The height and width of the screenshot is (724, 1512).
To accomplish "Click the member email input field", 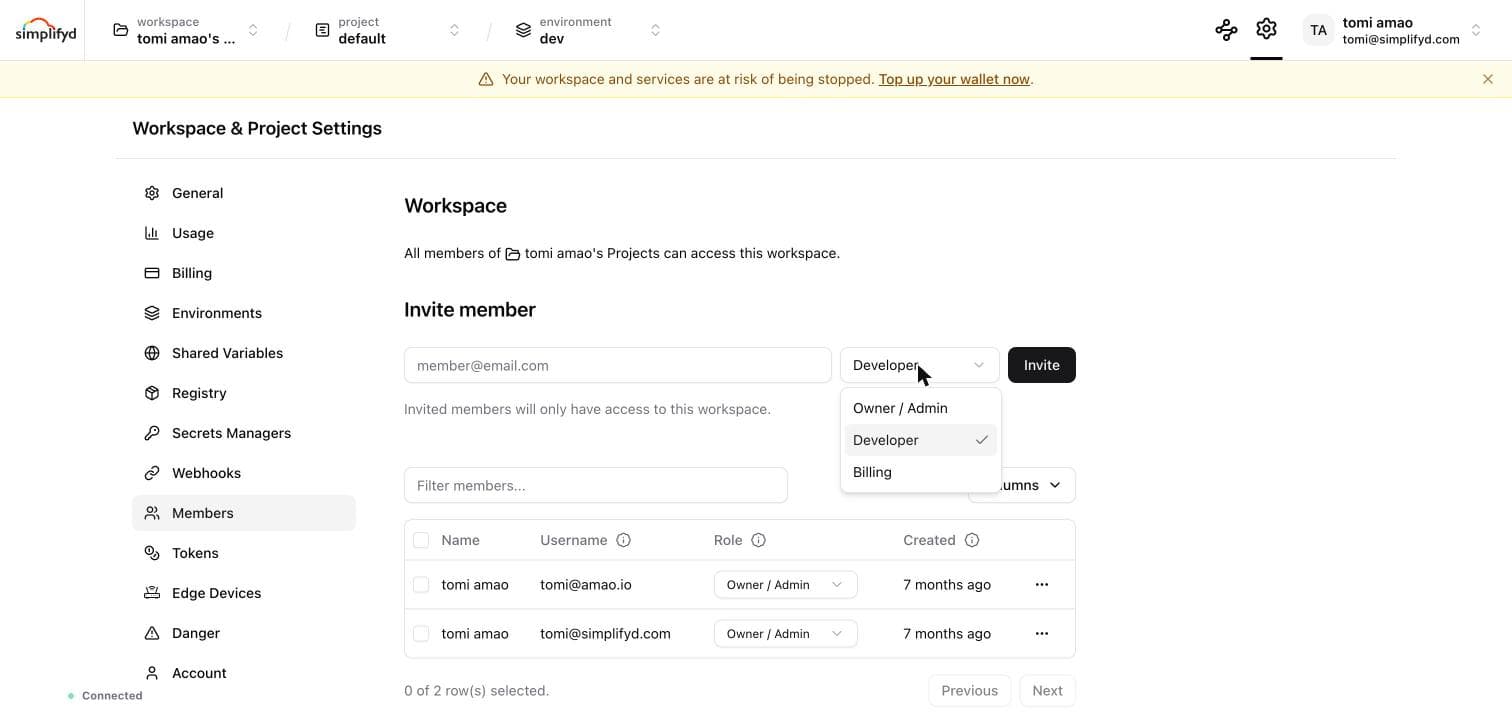I will pos(618,365).
